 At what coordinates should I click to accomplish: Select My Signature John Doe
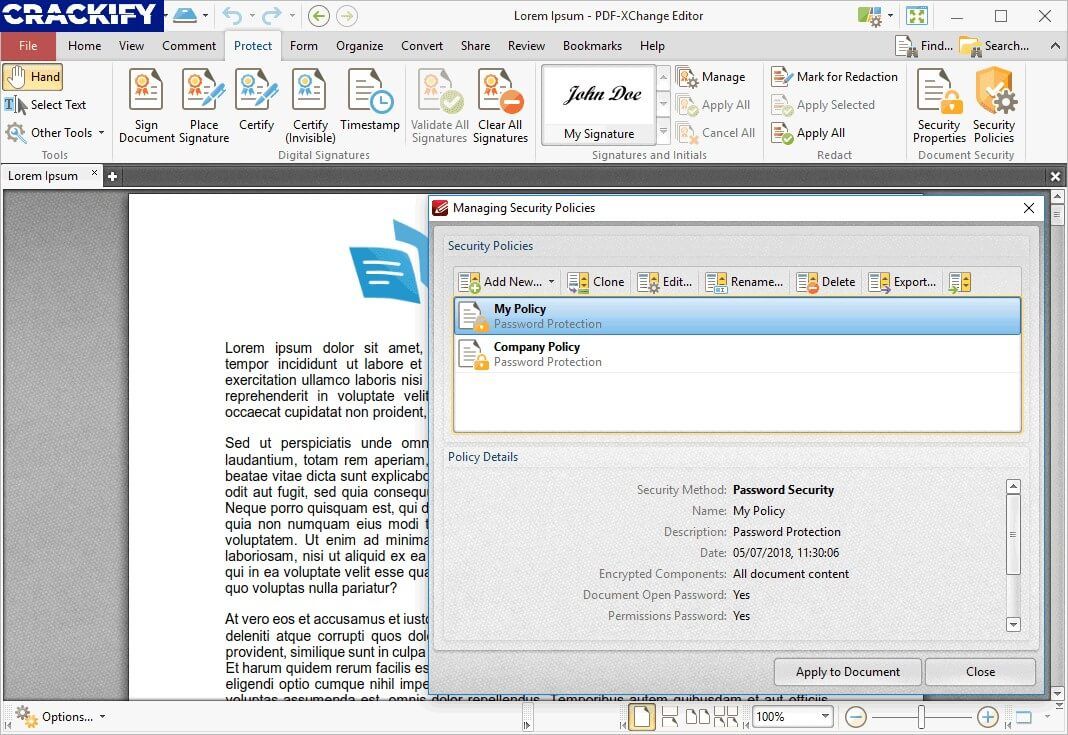(x=599, y=106)
